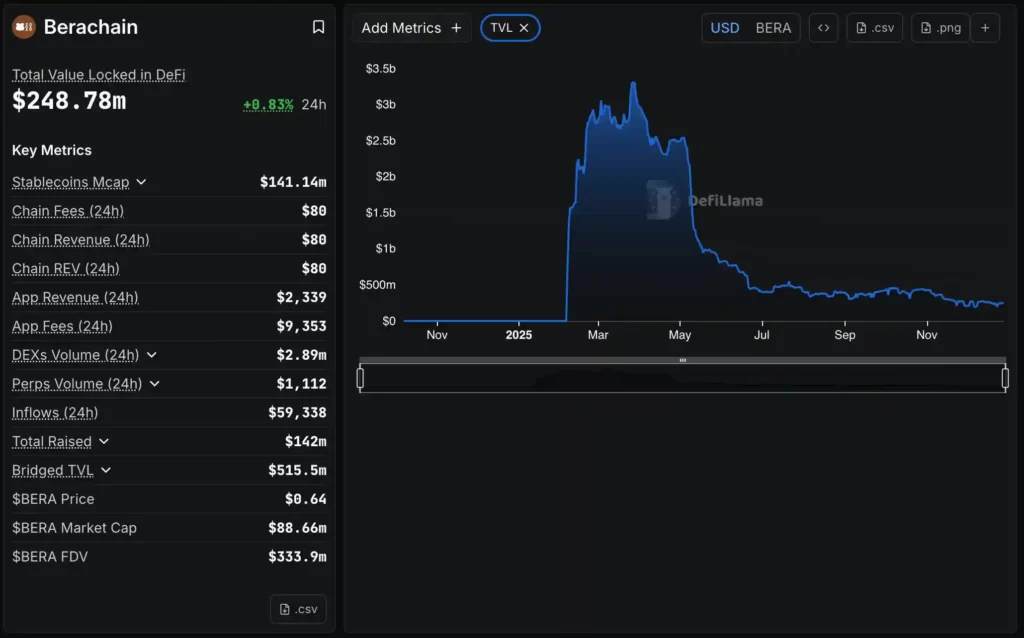Click the plus icon beside .png
Screen dimensions: 1024x638
click(x=984, y=28)
